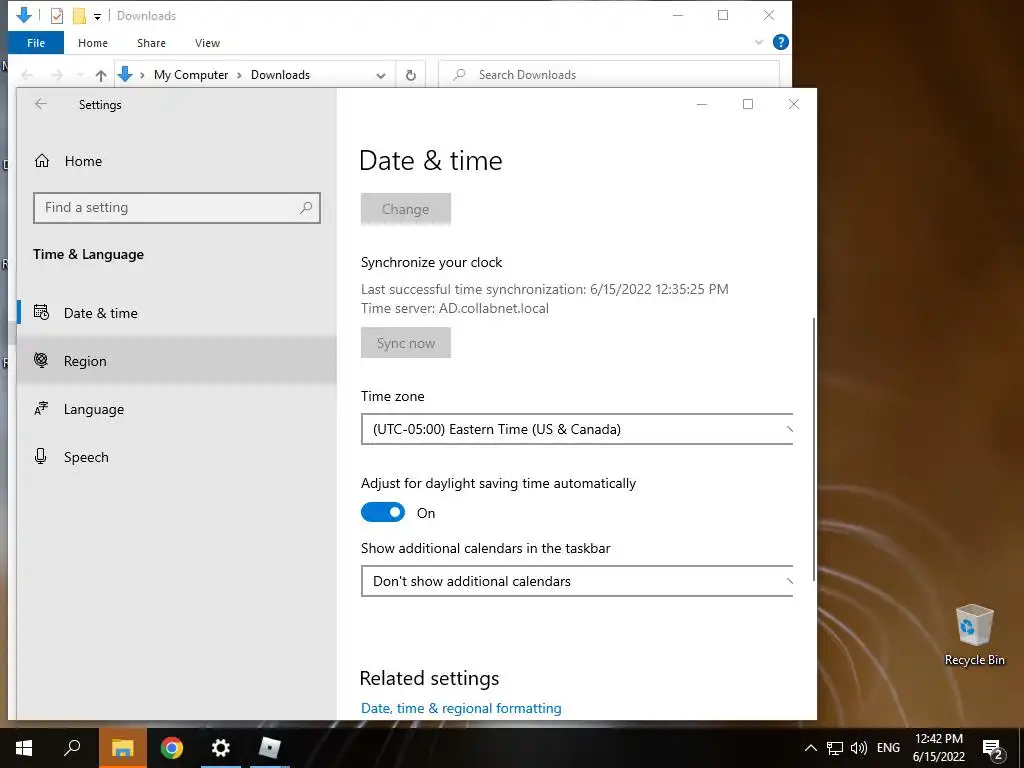The height and width of the screenshot is (768, 1024).
Task: Click Refresh button in File Explorer address bar
Action: tap(411, 75)
